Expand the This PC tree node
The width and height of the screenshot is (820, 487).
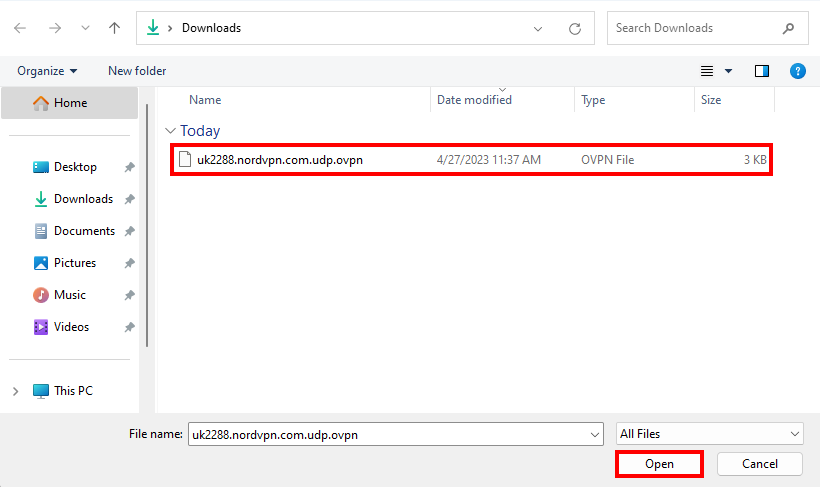pos(15,391)
